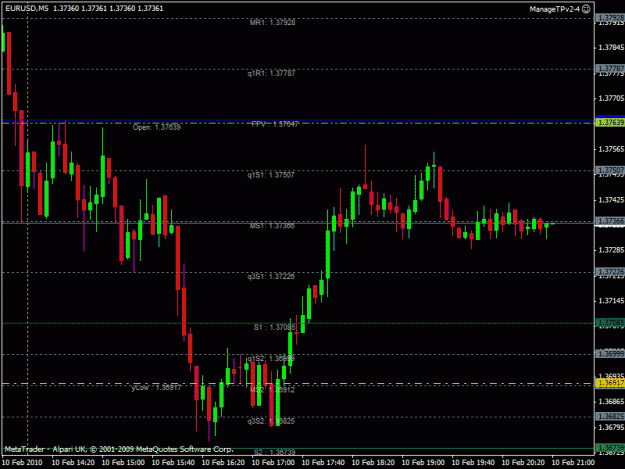Click the yellow-green 1.37639 price tag

(x=610, y=122)
